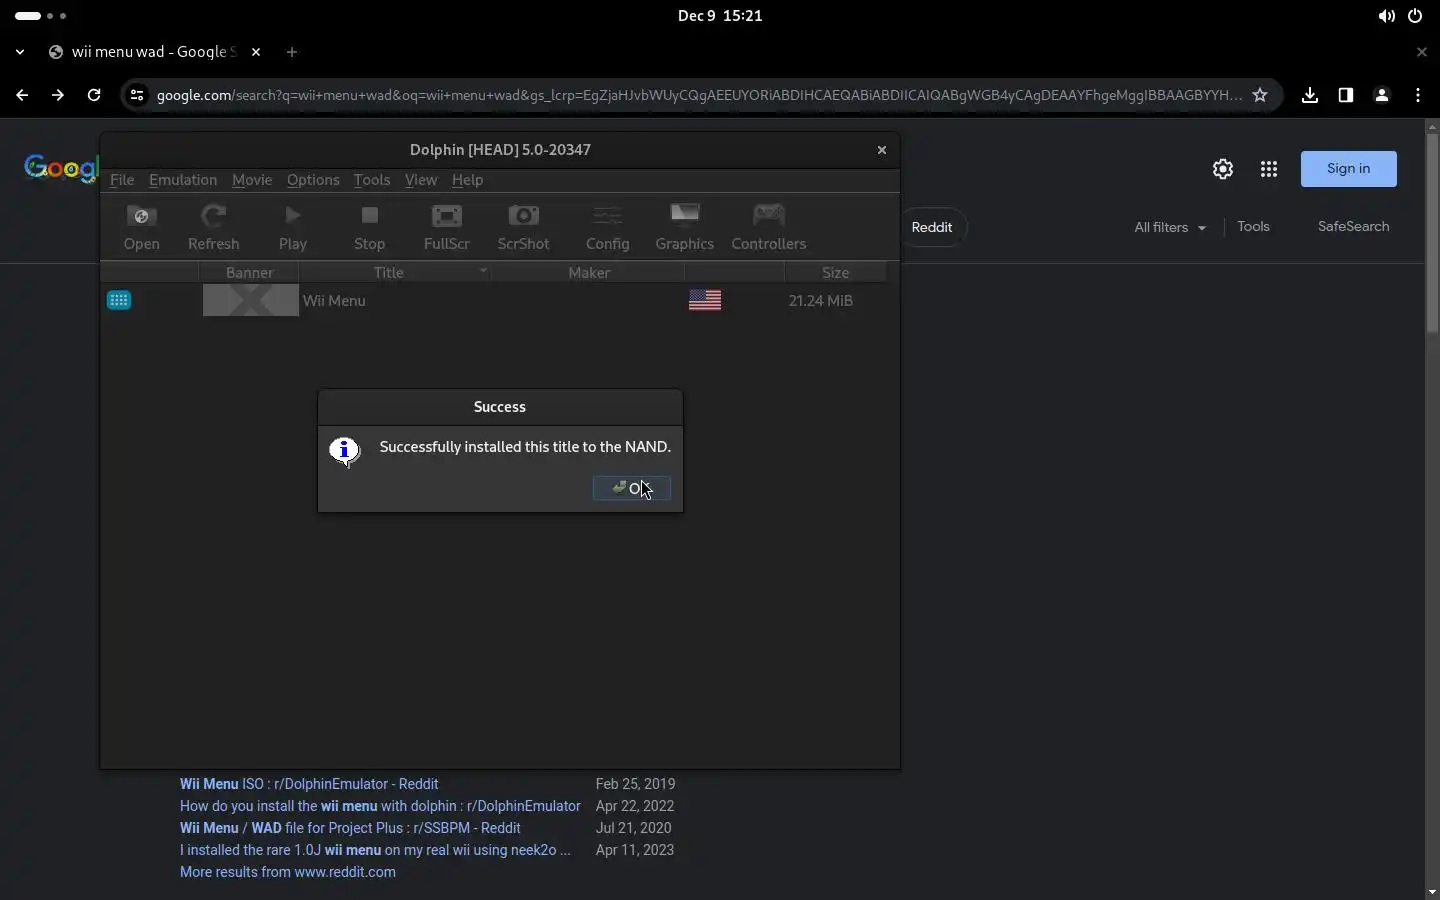Open the browser profile icon
The width and height of the screenshot is (1440, 900).
pos(1382,95)
